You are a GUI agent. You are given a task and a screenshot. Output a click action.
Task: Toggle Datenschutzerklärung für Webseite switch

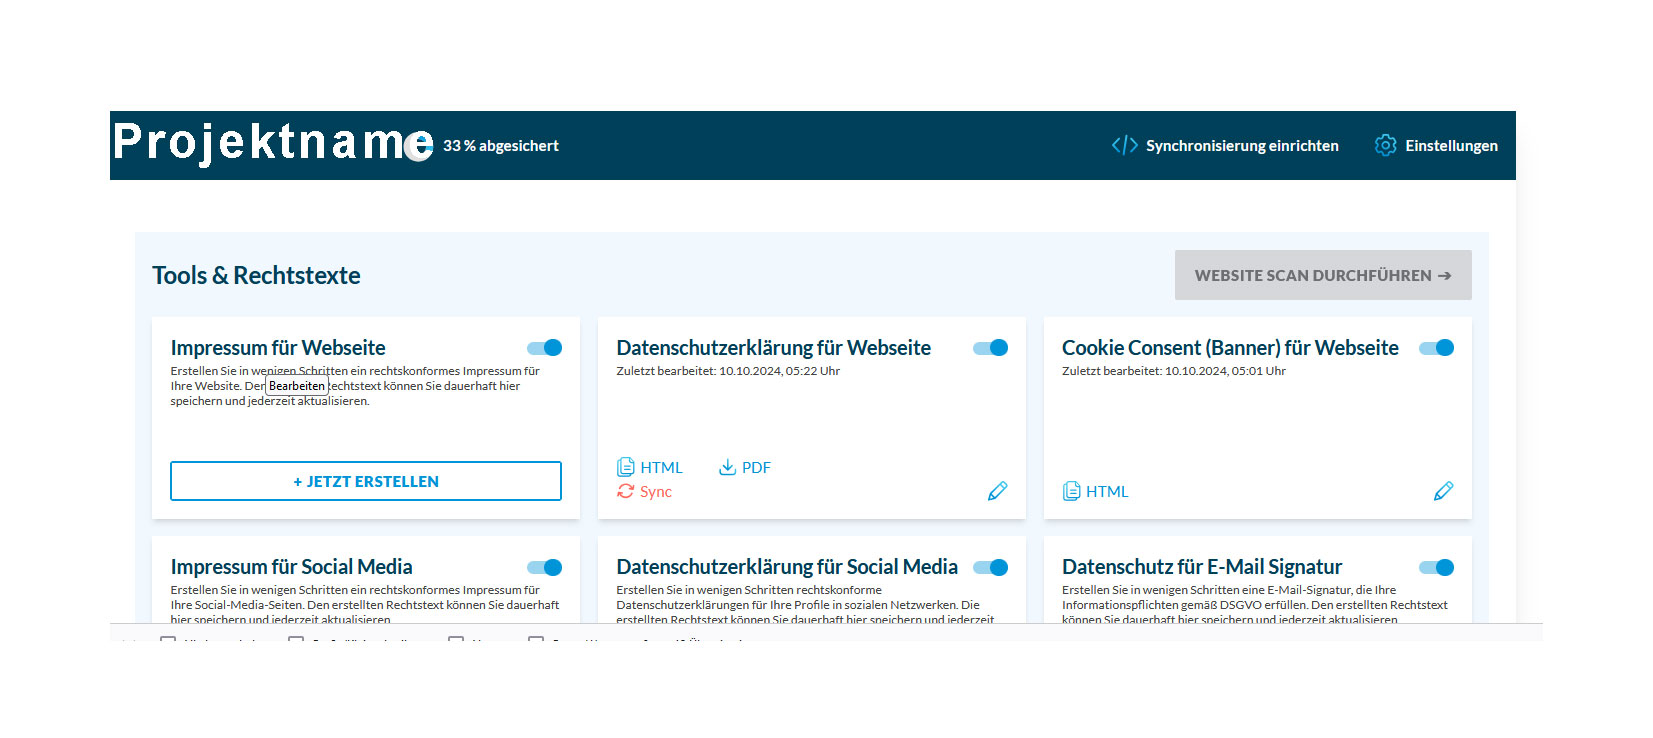(x=991, y=348)
